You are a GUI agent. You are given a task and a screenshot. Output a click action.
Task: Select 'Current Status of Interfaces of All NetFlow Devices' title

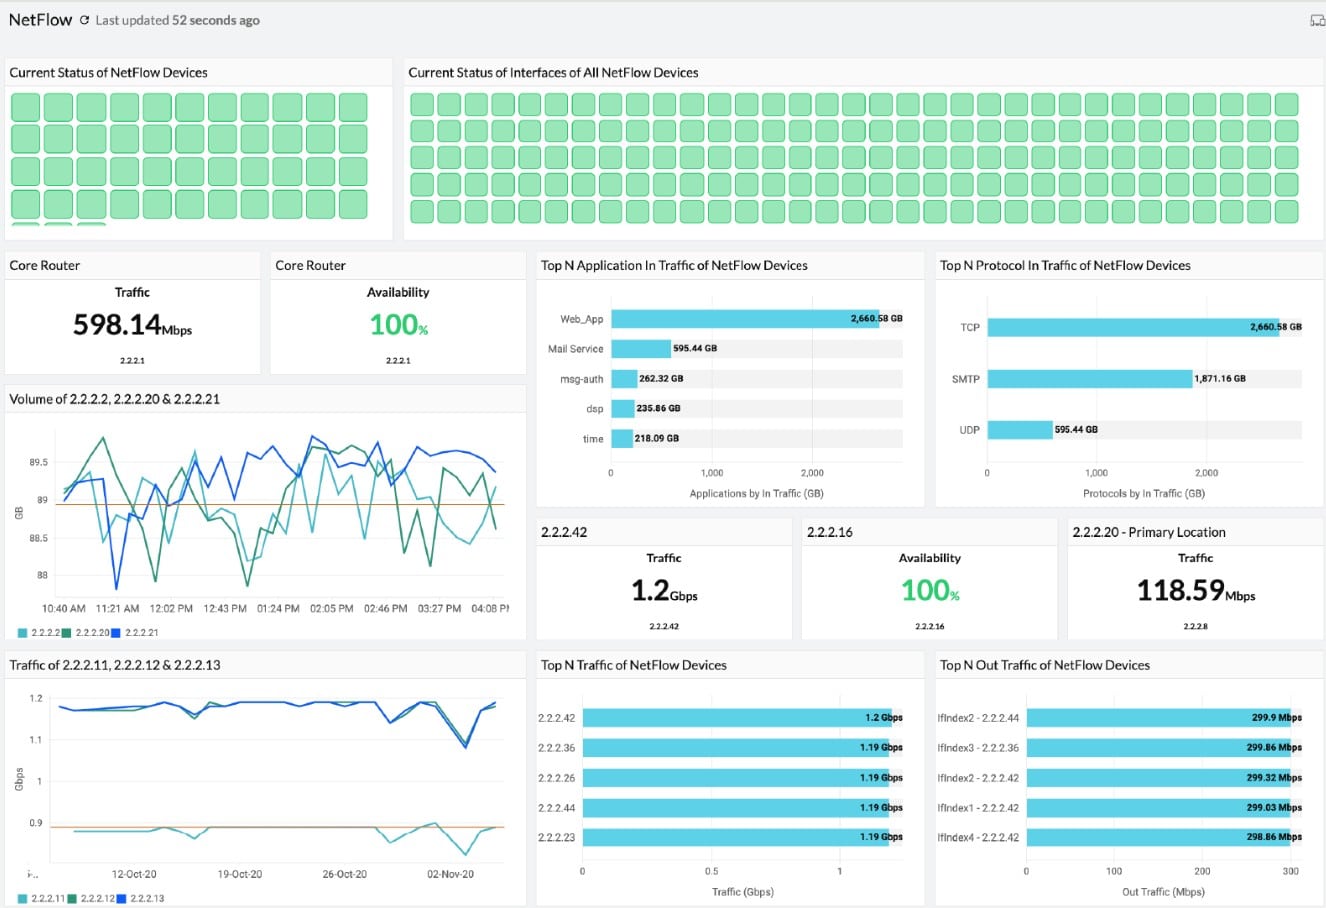point(553,72)
